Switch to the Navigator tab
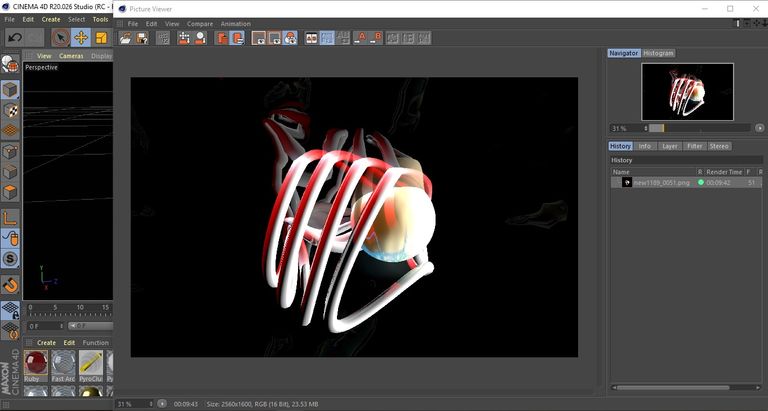 click(x=624, y=53)
